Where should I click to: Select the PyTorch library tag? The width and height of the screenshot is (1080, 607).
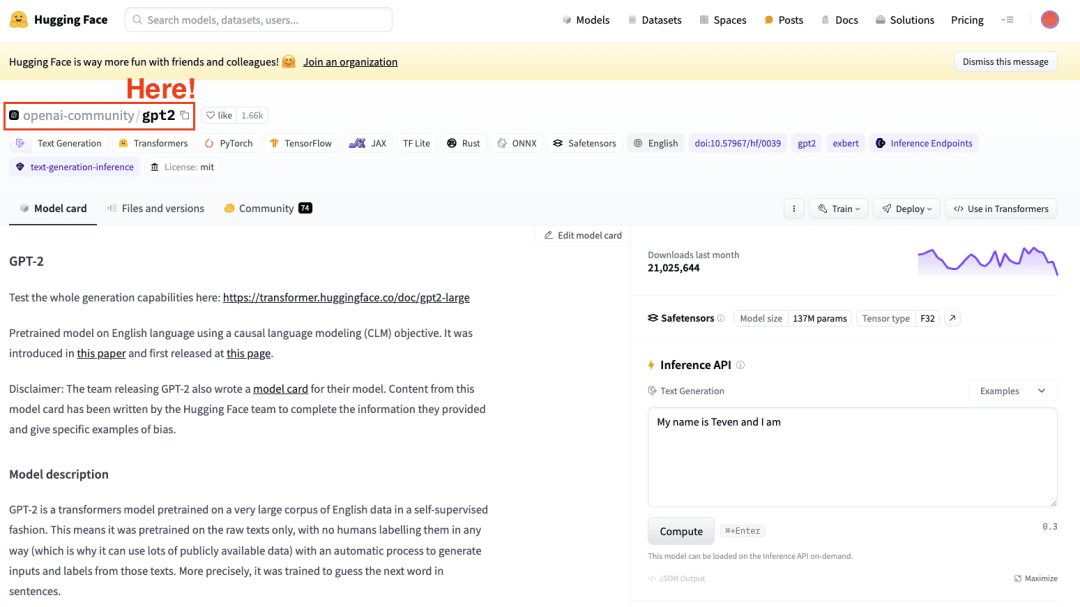pos(229,143)
